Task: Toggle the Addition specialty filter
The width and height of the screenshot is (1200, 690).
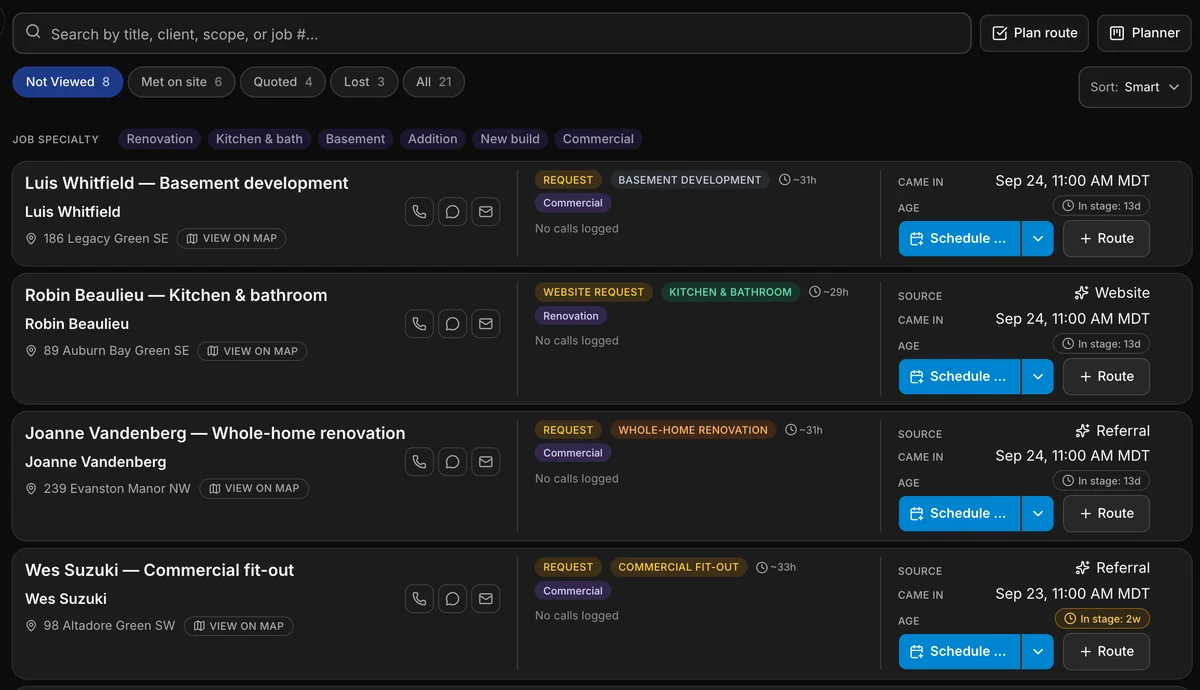Action: tap(433, 139)
